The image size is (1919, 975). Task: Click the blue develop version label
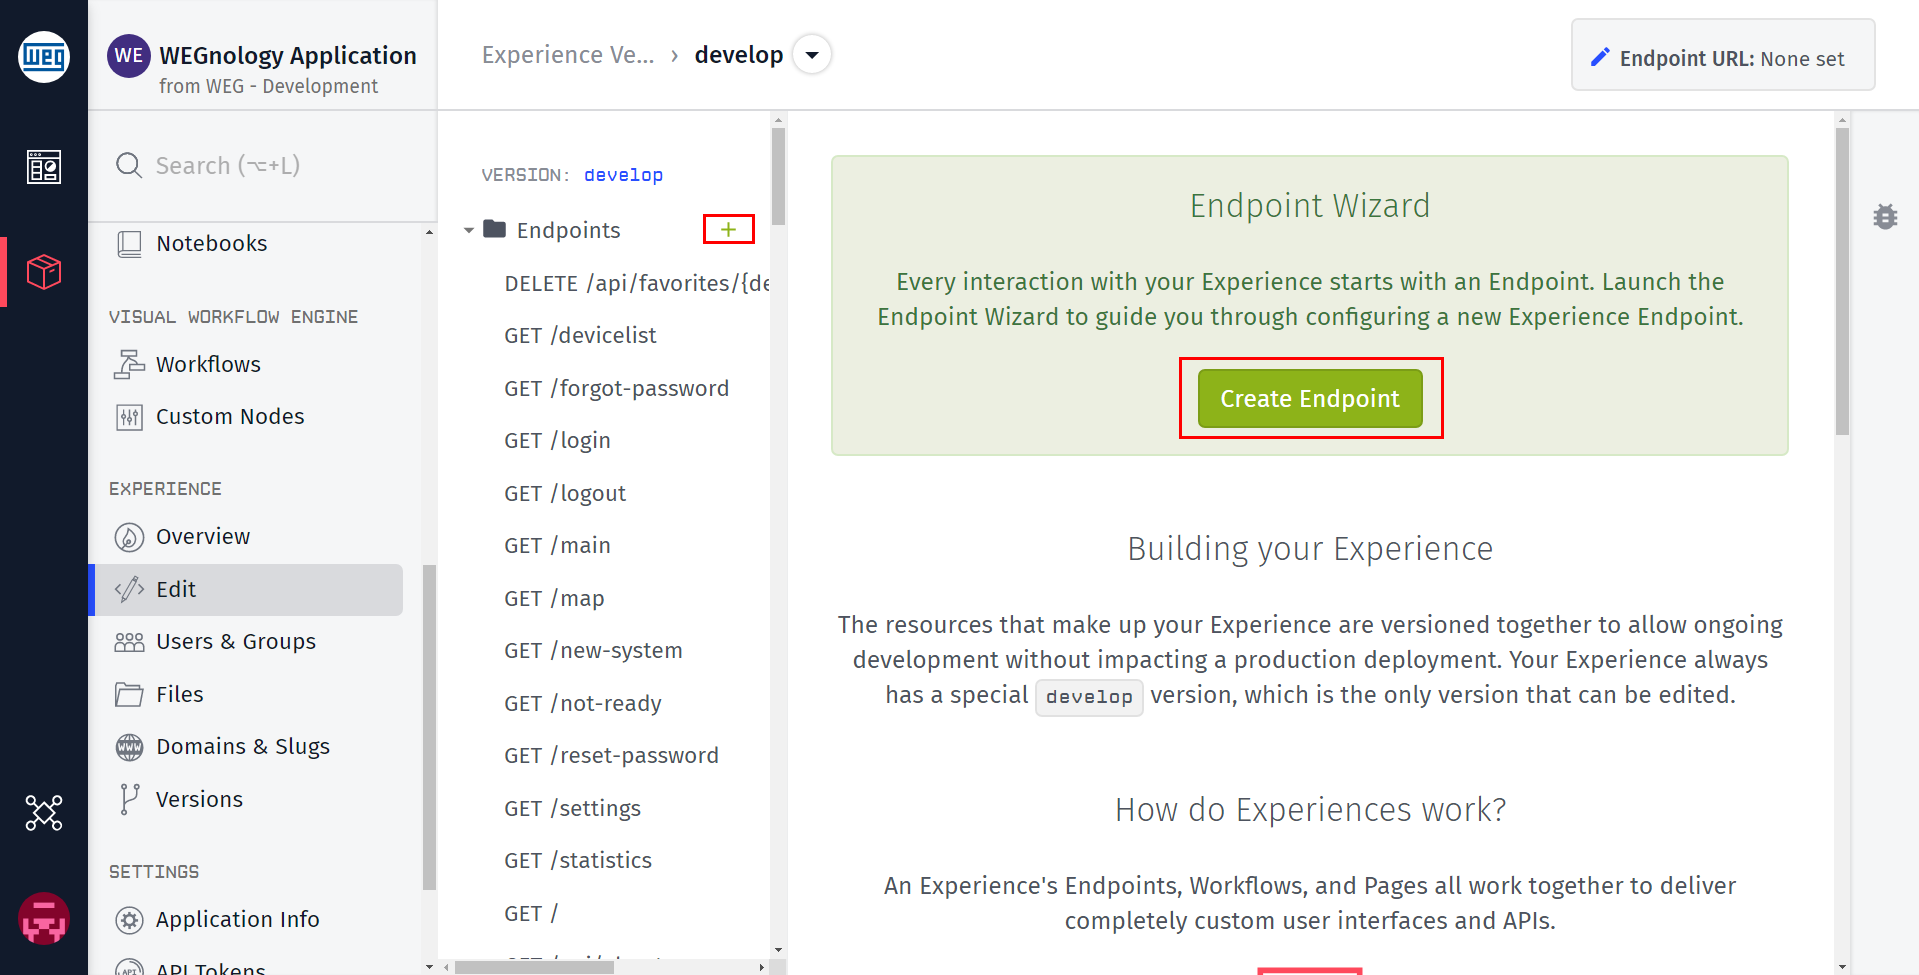pyautogui.click(x=623, y=175)
